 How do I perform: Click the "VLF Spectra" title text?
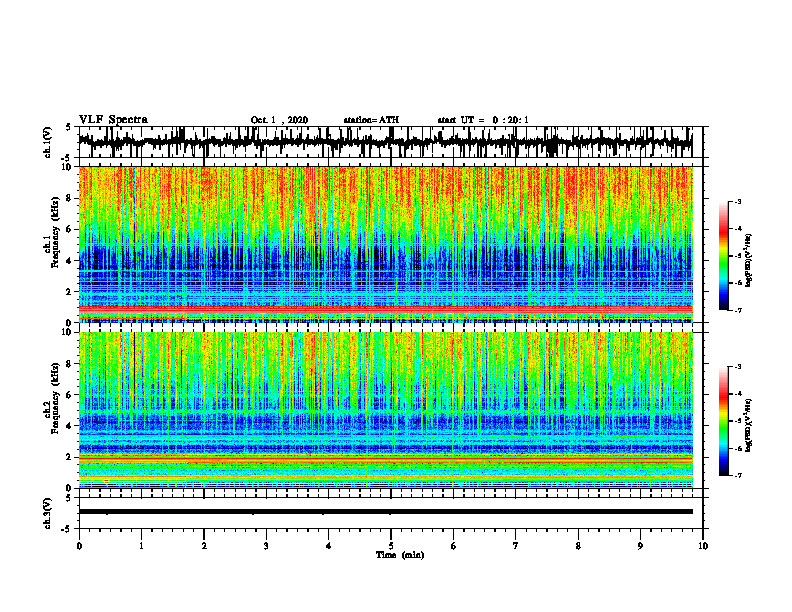coord(113,119)
